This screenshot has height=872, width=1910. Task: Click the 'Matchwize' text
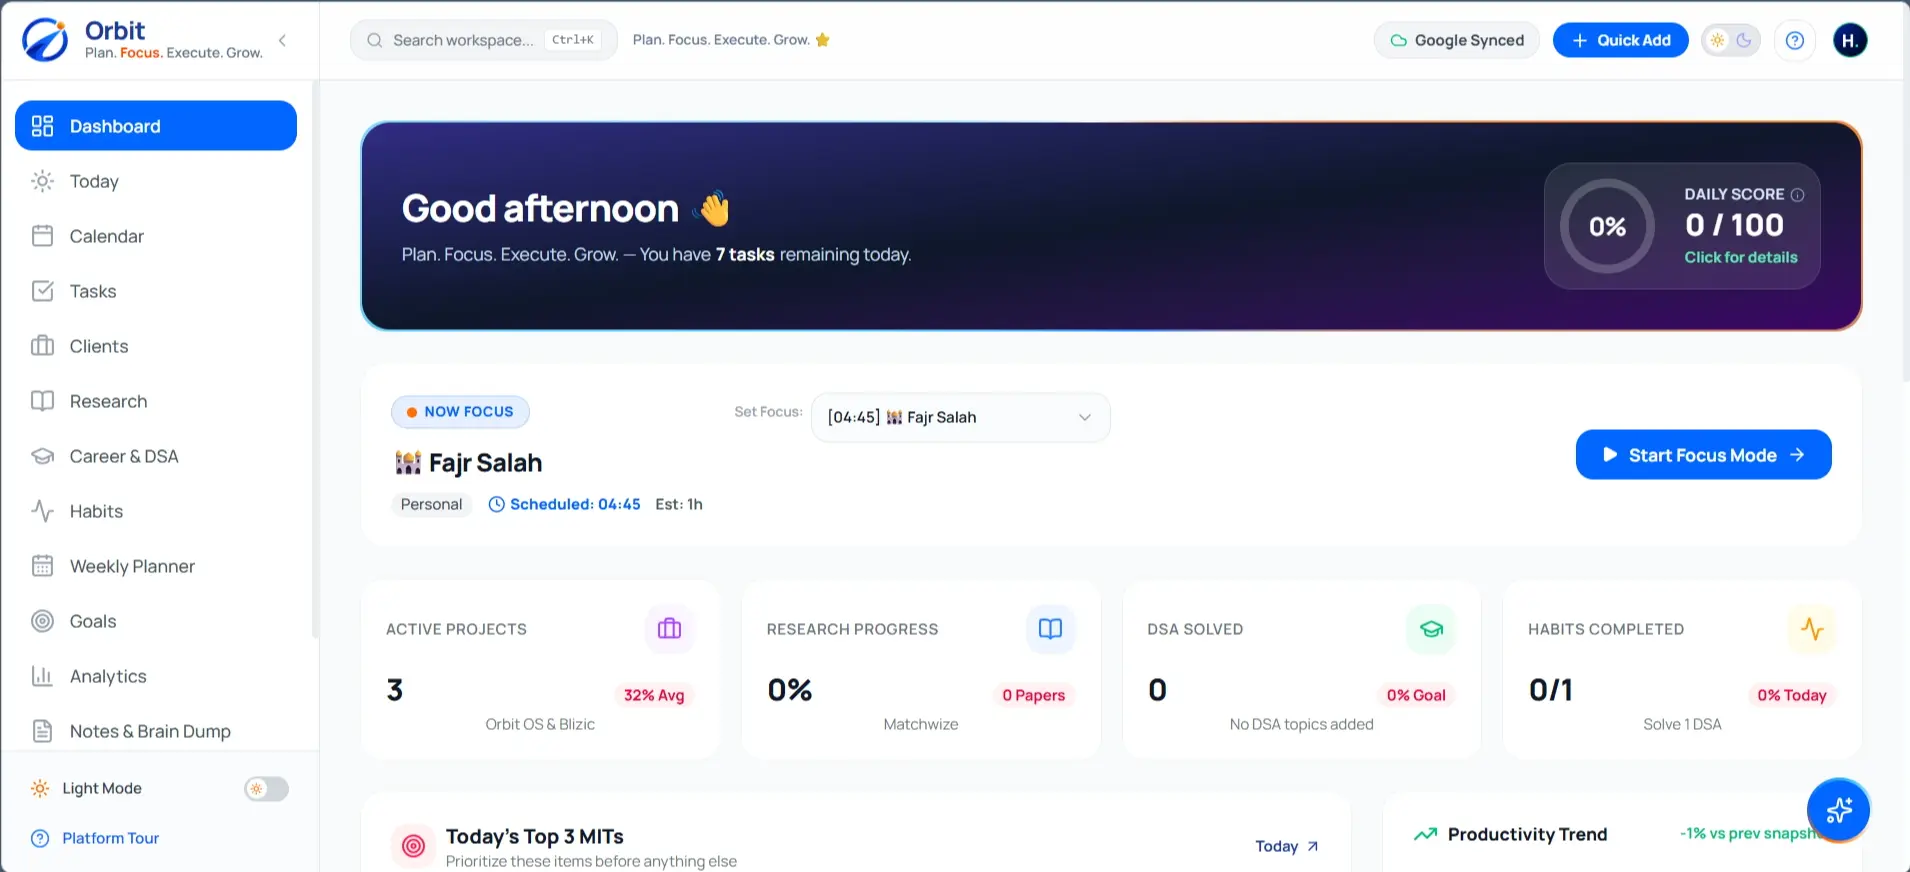point(921,724)
